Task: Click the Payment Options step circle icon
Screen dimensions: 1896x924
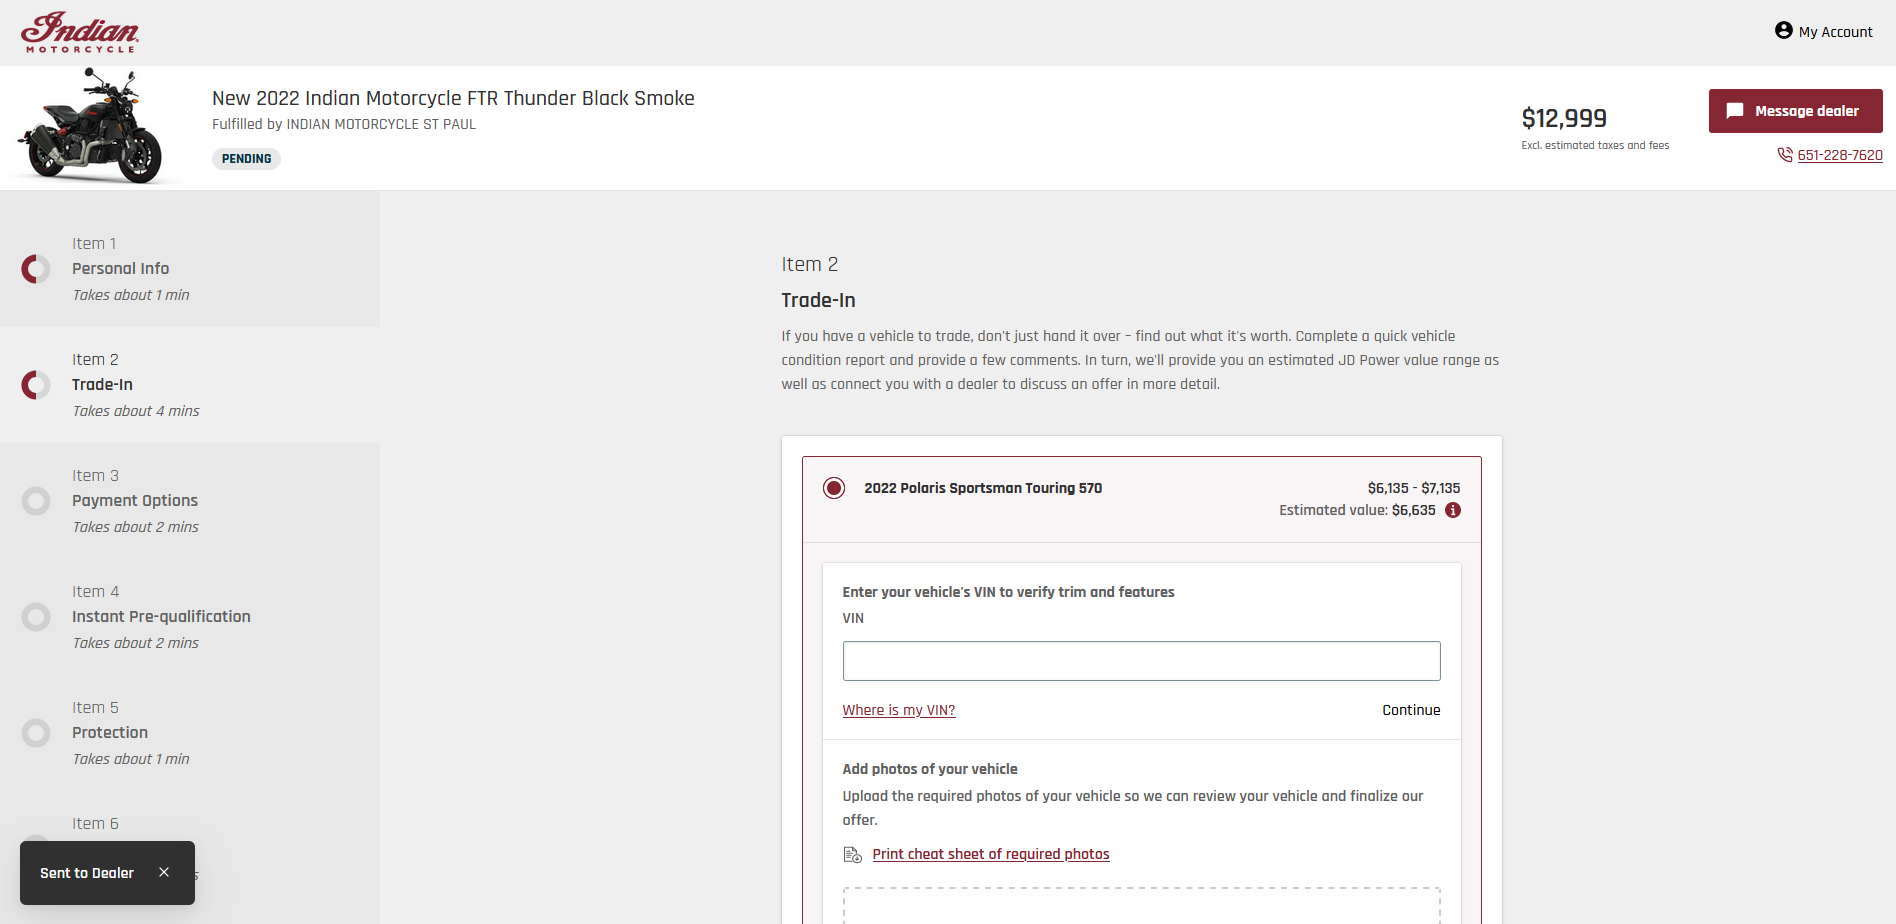Action: (x=36, y=501)
